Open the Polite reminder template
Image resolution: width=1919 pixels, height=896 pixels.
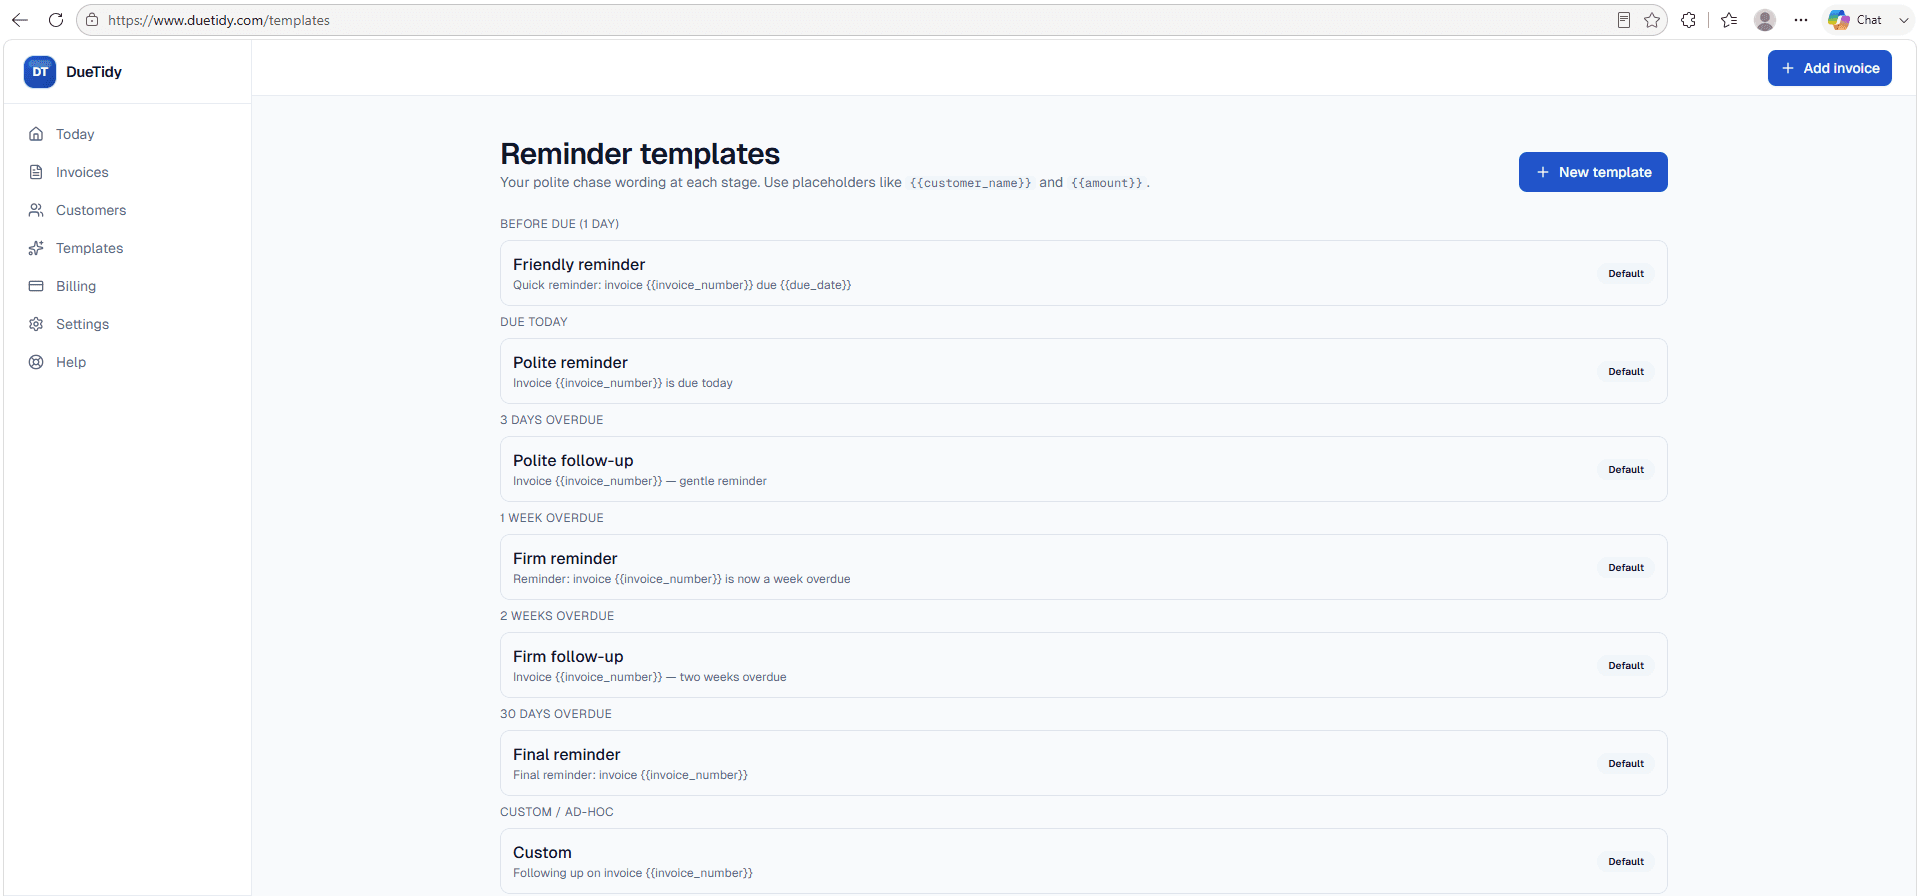click(x=1083, y=371)
